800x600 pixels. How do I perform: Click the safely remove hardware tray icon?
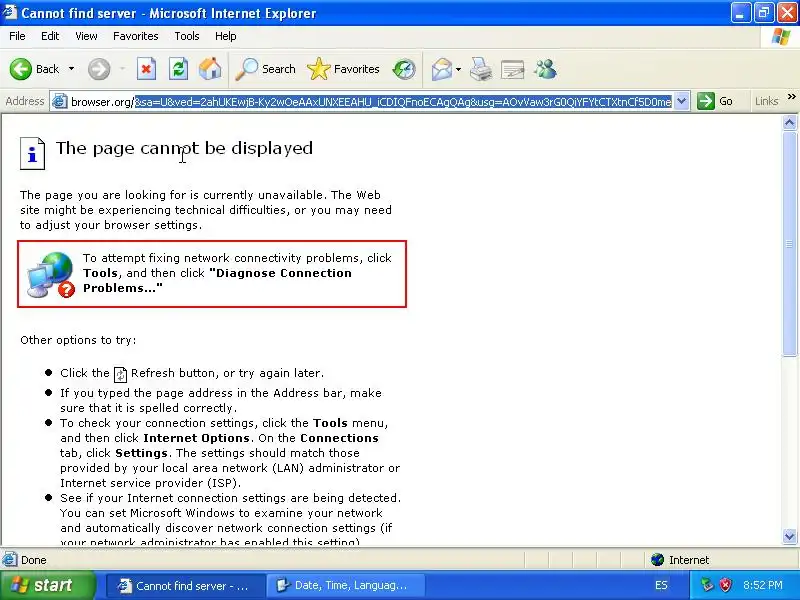tap(707, 585)
